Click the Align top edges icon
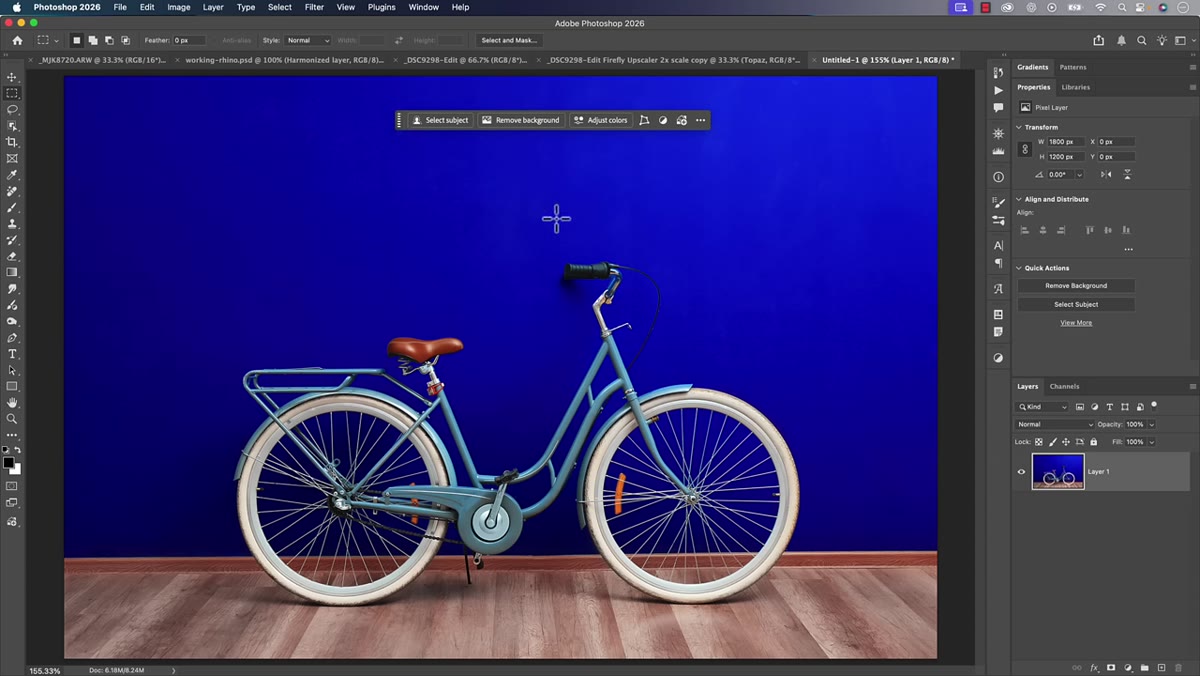This screenshot has height=676, width=1200. (1090, 230)
